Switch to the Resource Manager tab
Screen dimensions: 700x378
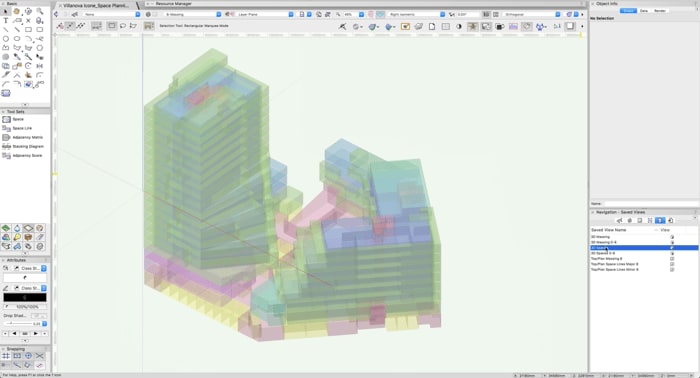(173, 4)
